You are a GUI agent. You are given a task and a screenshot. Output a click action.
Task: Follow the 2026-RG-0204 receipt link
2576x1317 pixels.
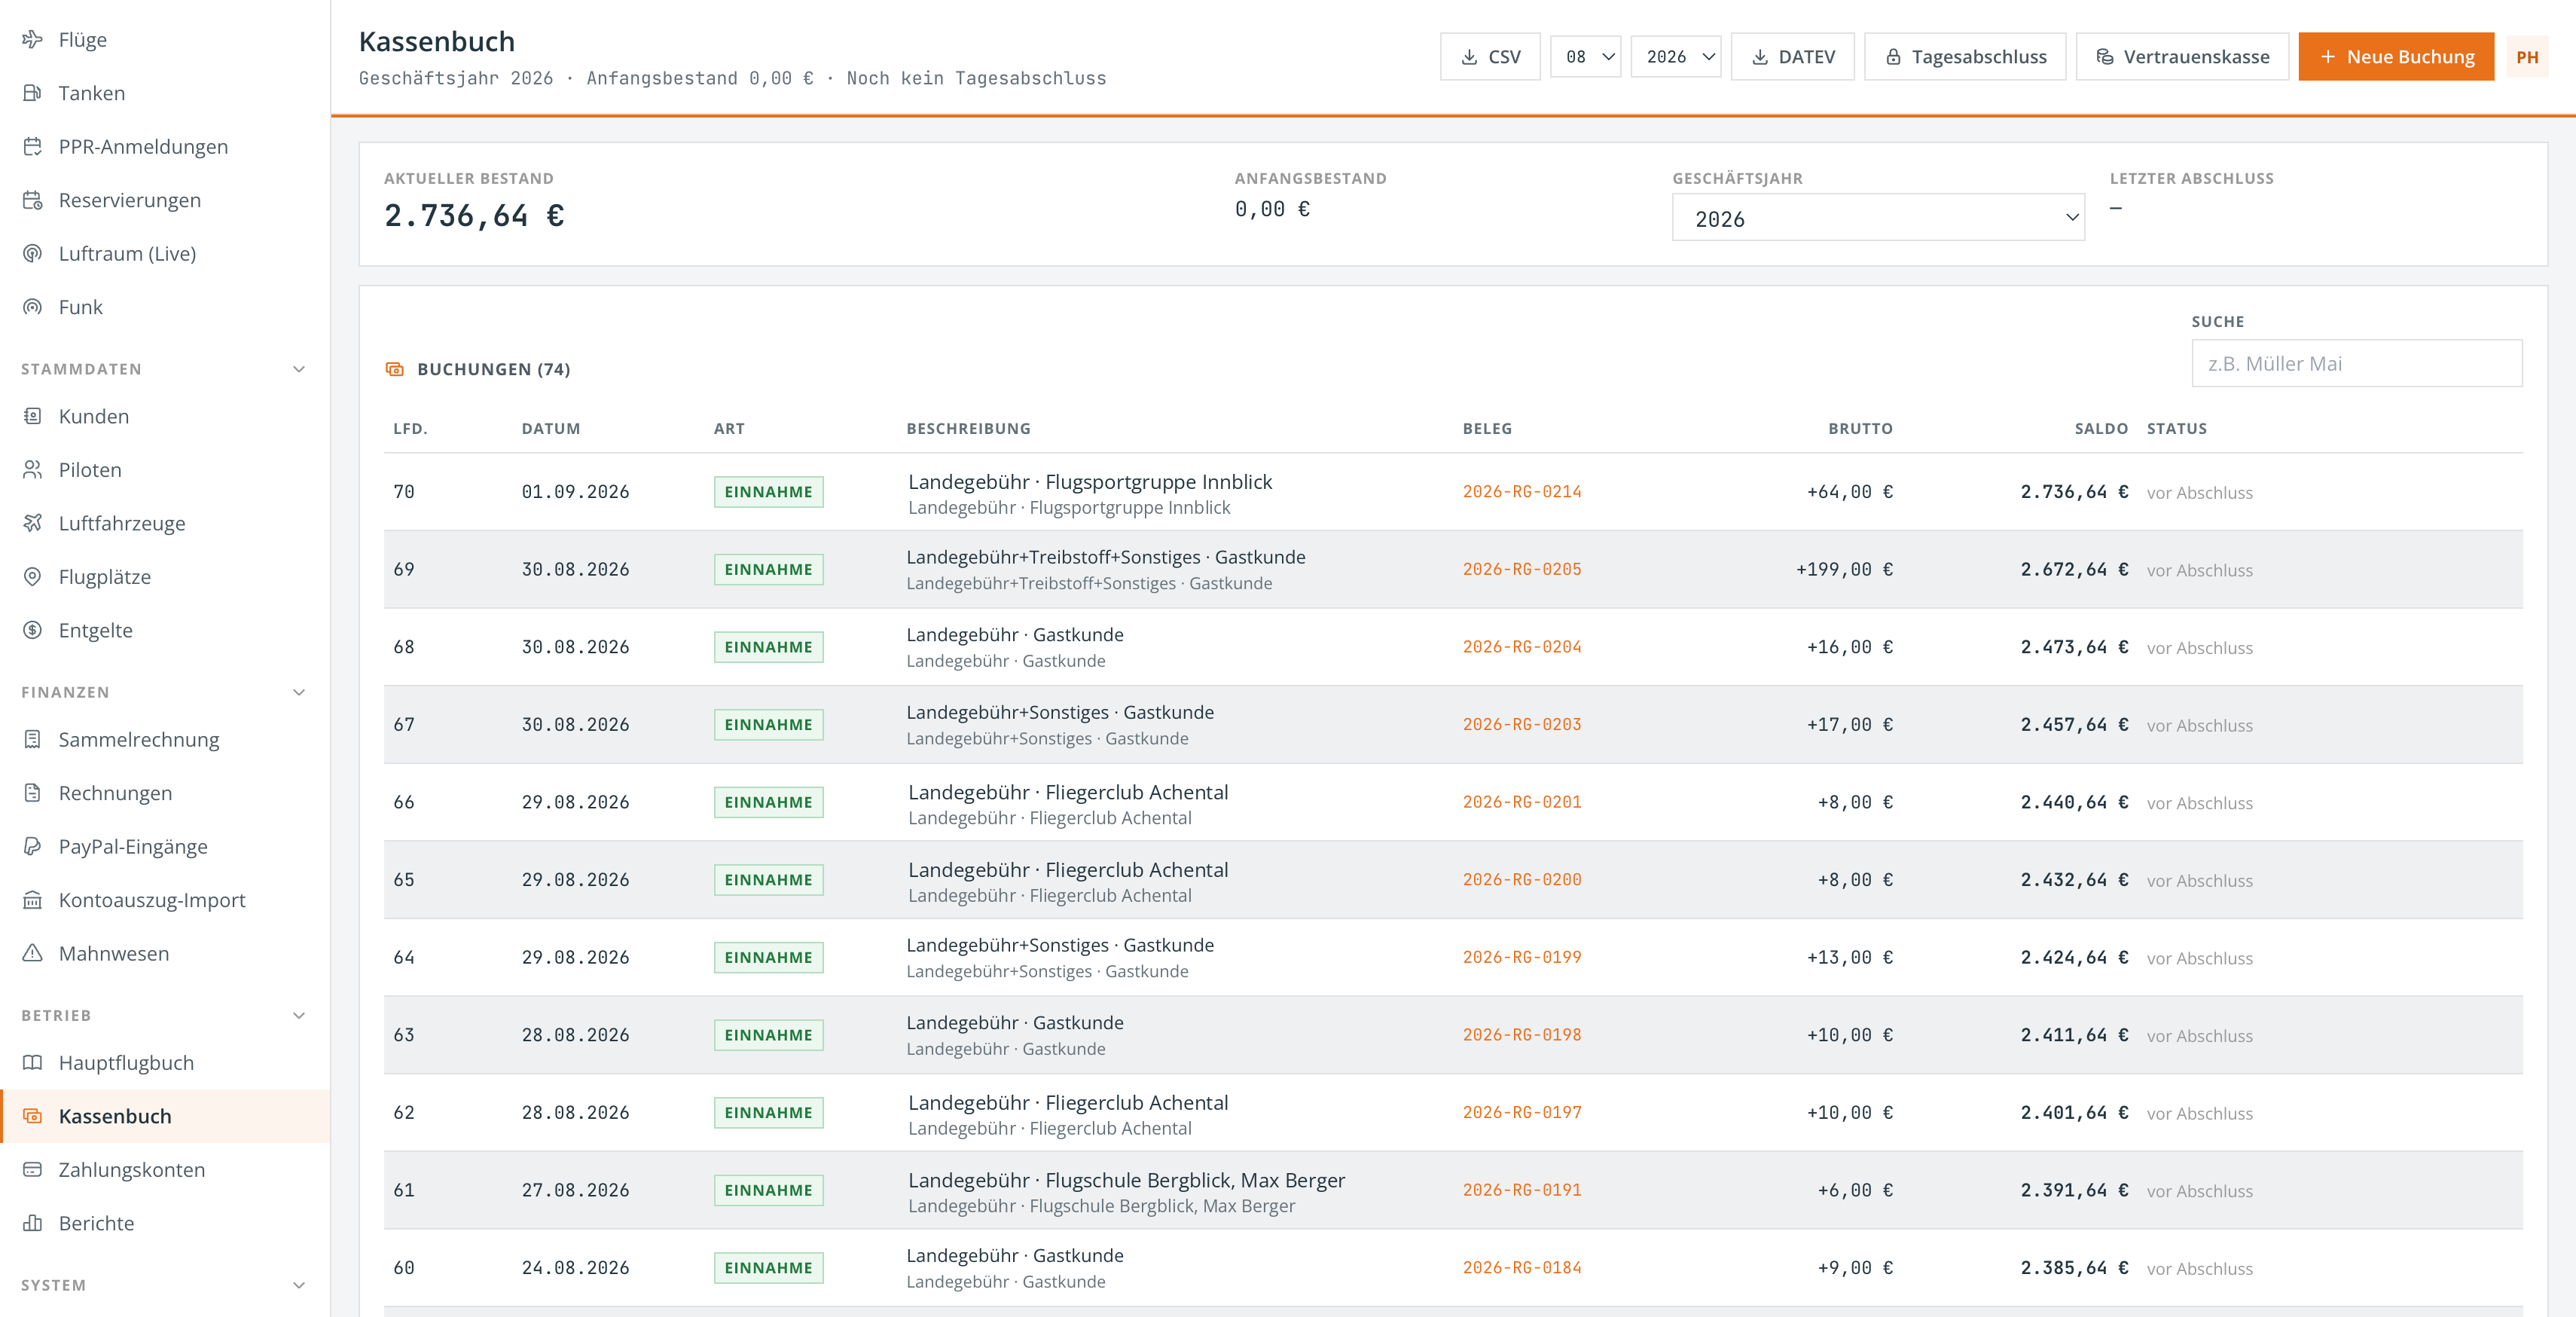click(1522, 647)
